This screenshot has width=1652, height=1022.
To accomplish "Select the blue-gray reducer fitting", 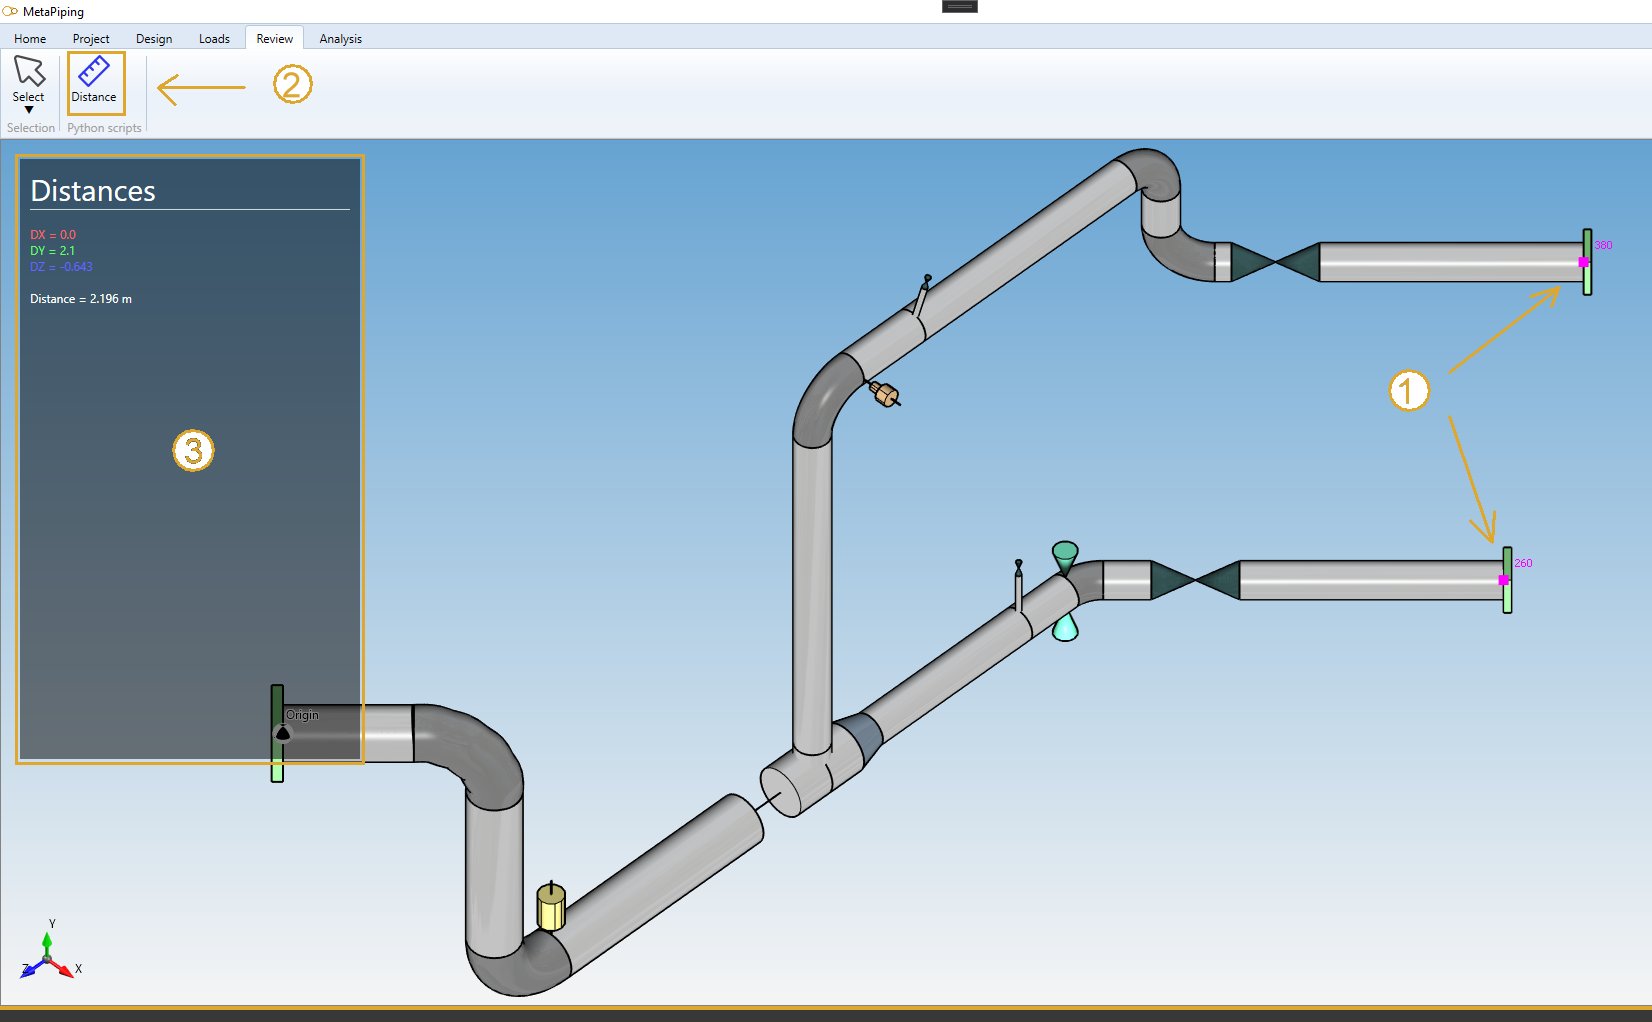I will [861, 736].
